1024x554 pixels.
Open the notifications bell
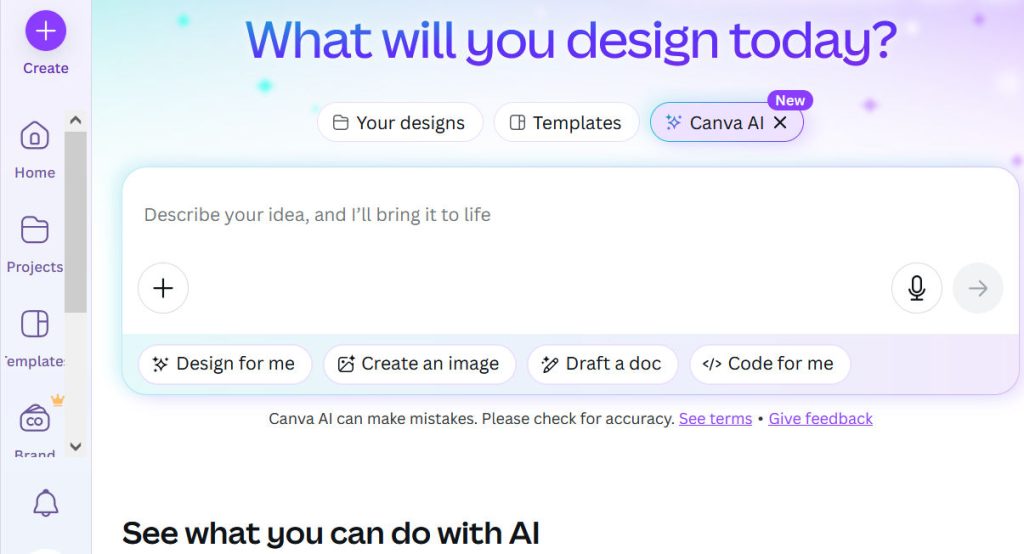tap(45, 503)
